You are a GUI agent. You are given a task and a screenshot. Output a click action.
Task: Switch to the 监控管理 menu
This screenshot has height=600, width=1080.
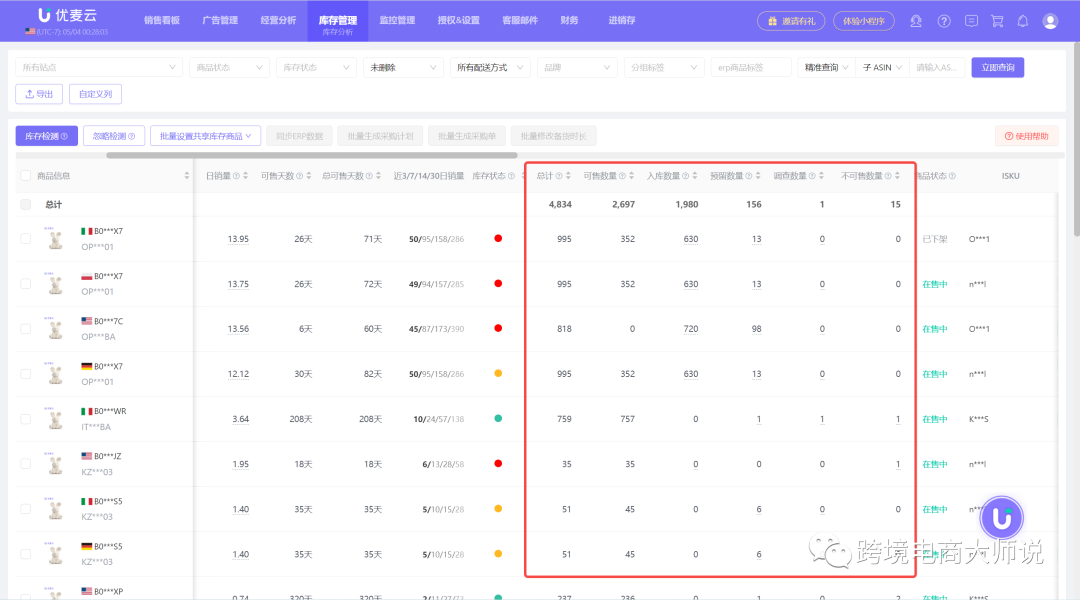pyautogui.click(x=397, y=19)
